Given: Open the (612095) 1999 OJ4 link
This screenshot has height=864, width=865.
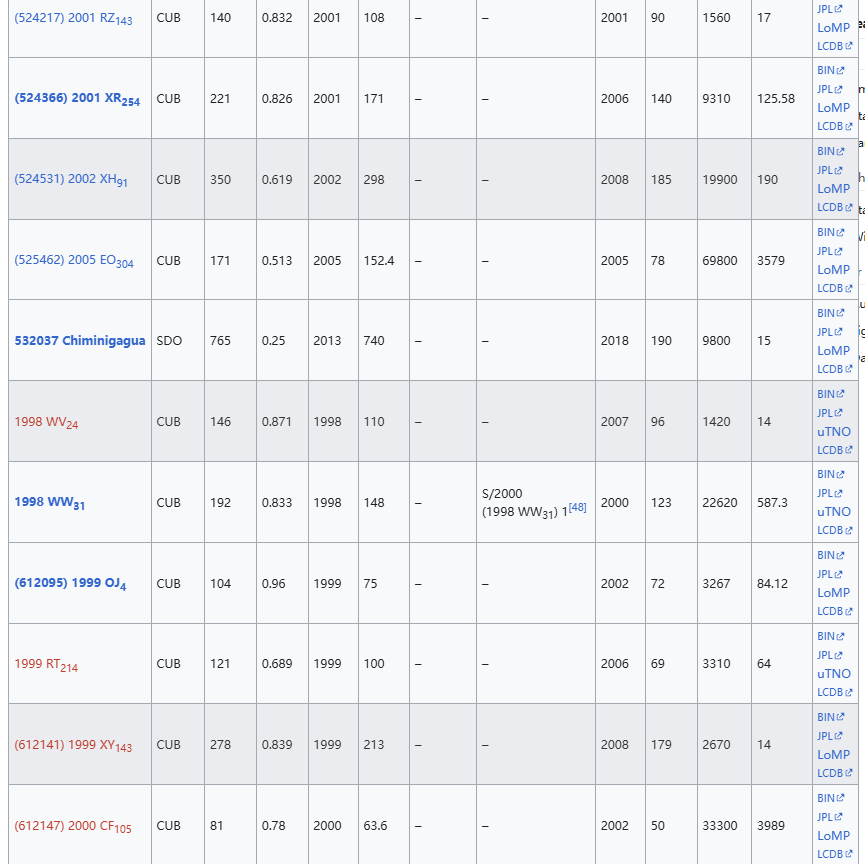Looking at the screenshot, I should click(x=70, y=584).
